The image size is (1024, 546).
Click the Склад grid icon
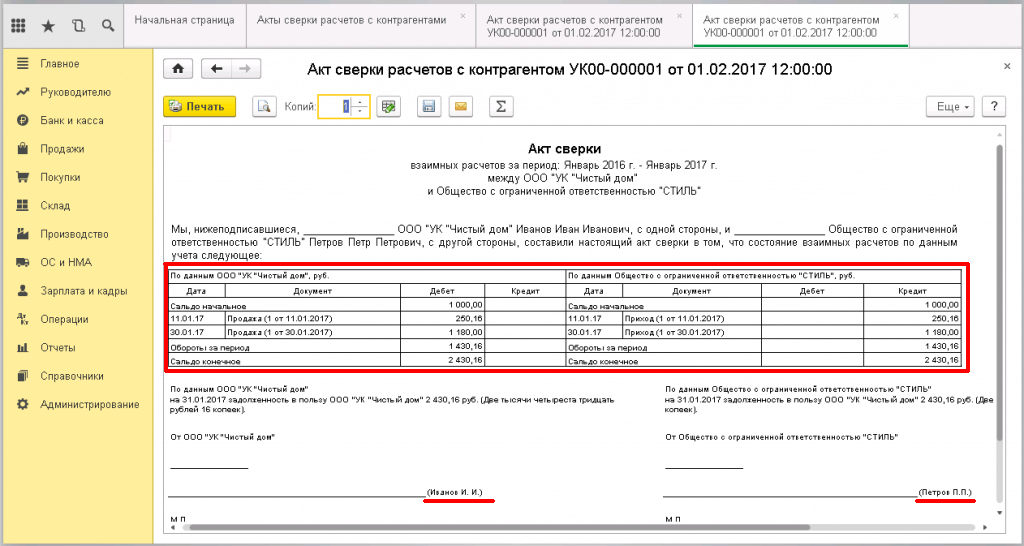pos(23,206)
